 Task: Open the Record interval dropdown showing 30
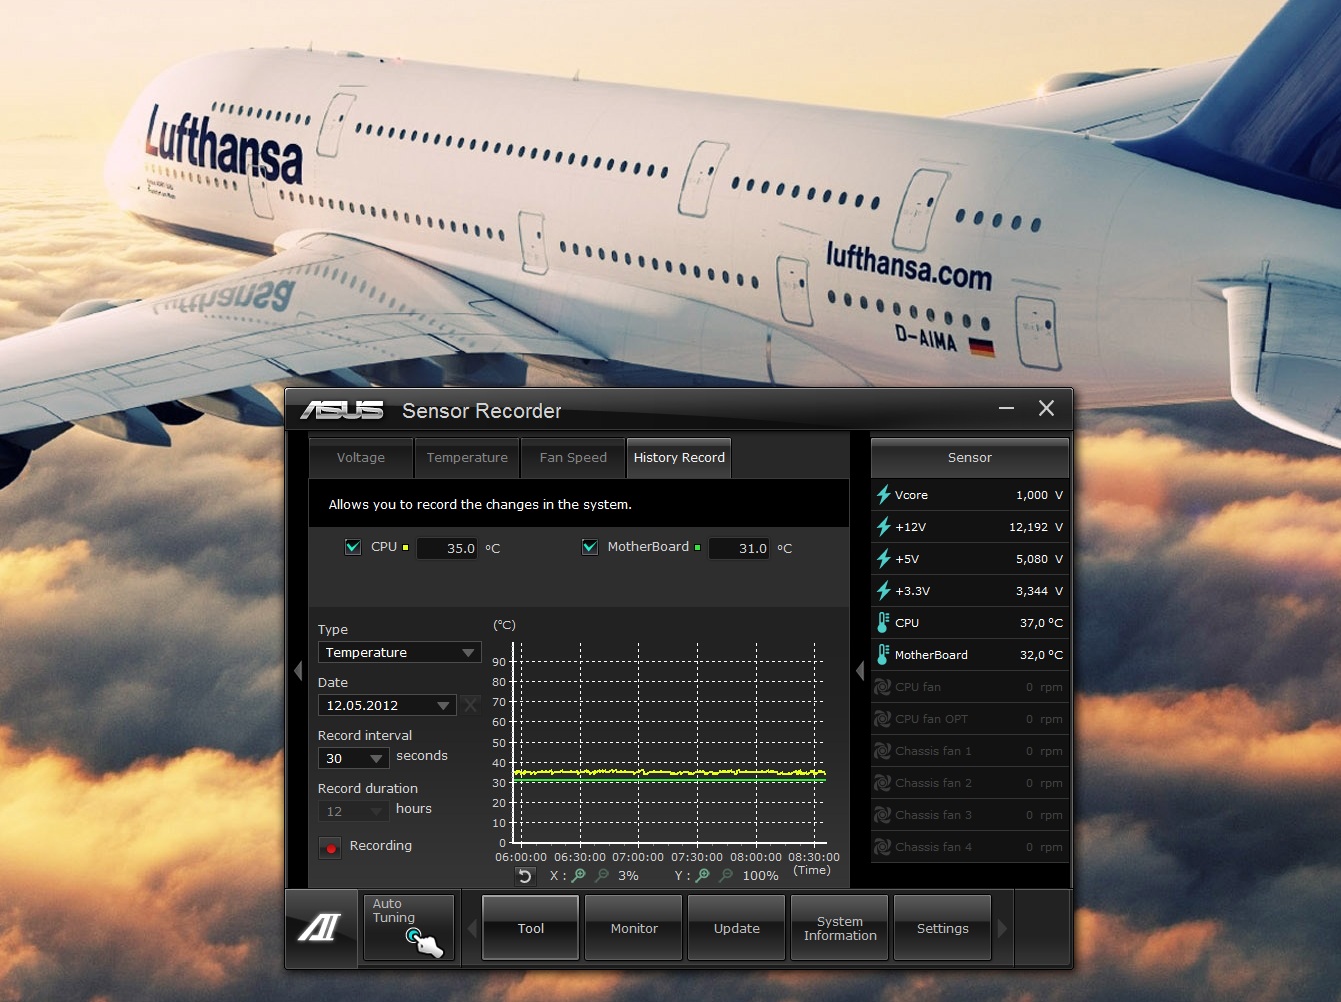coord(353,758)
